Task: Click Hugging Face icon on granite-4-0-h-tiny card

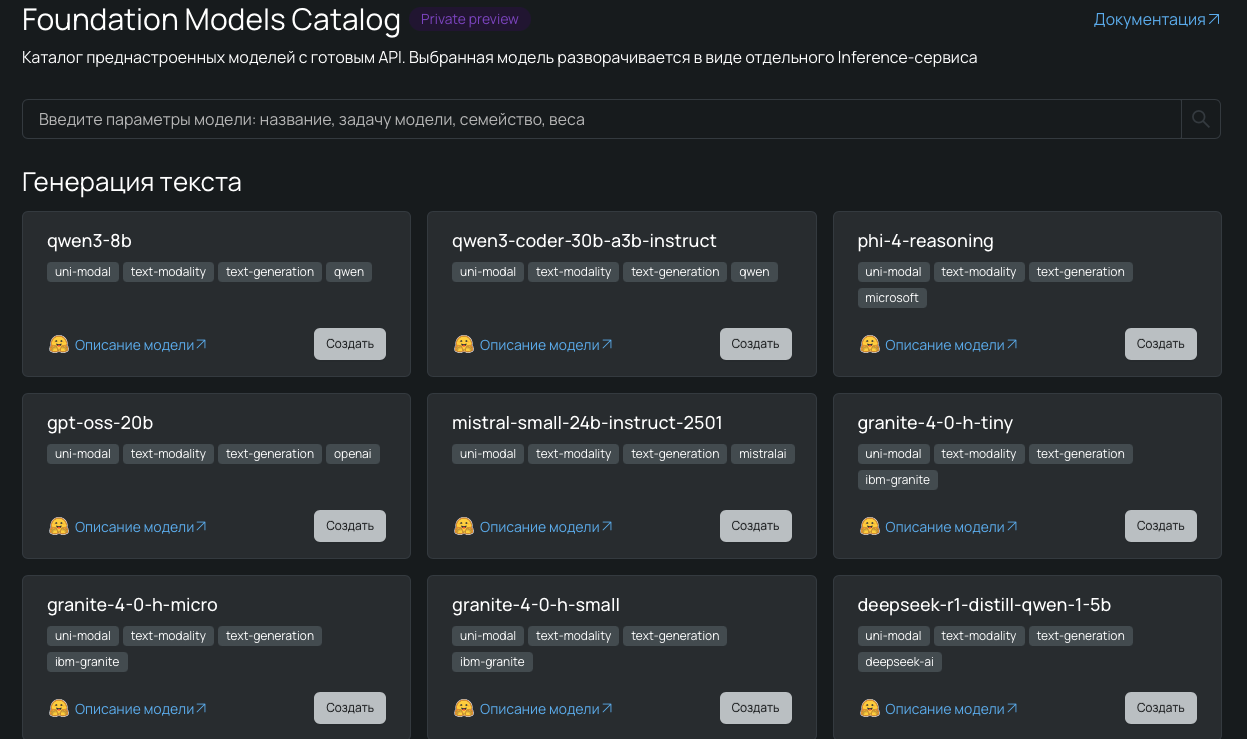Action: point(870,527)
